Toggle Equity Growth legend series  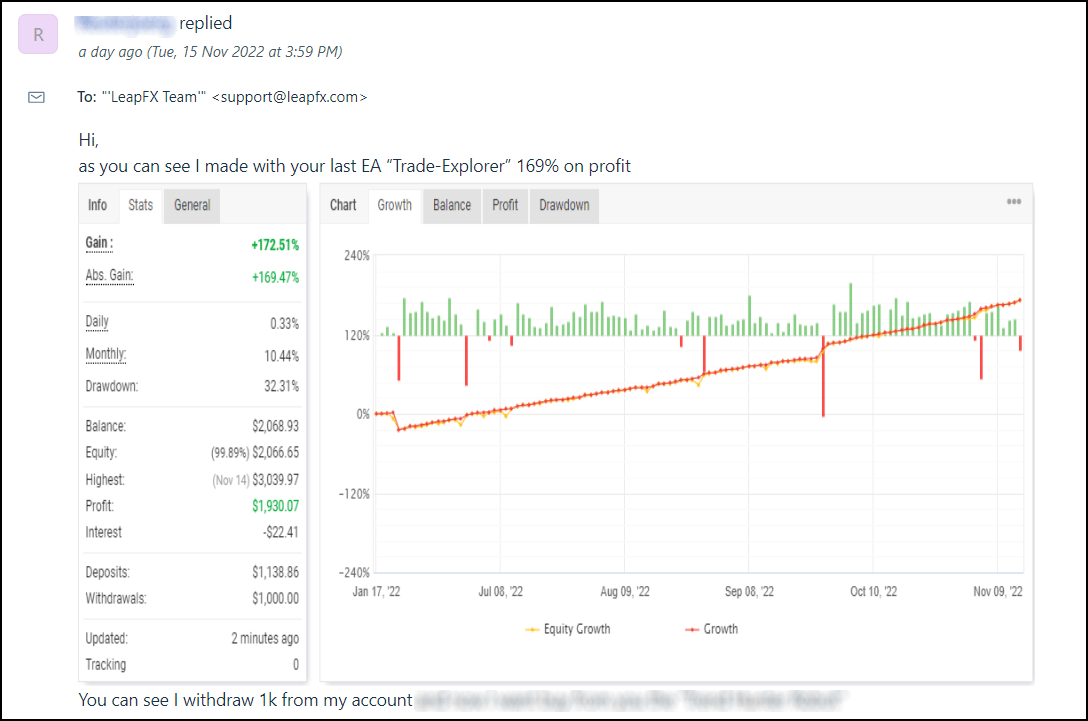point(567,629)
